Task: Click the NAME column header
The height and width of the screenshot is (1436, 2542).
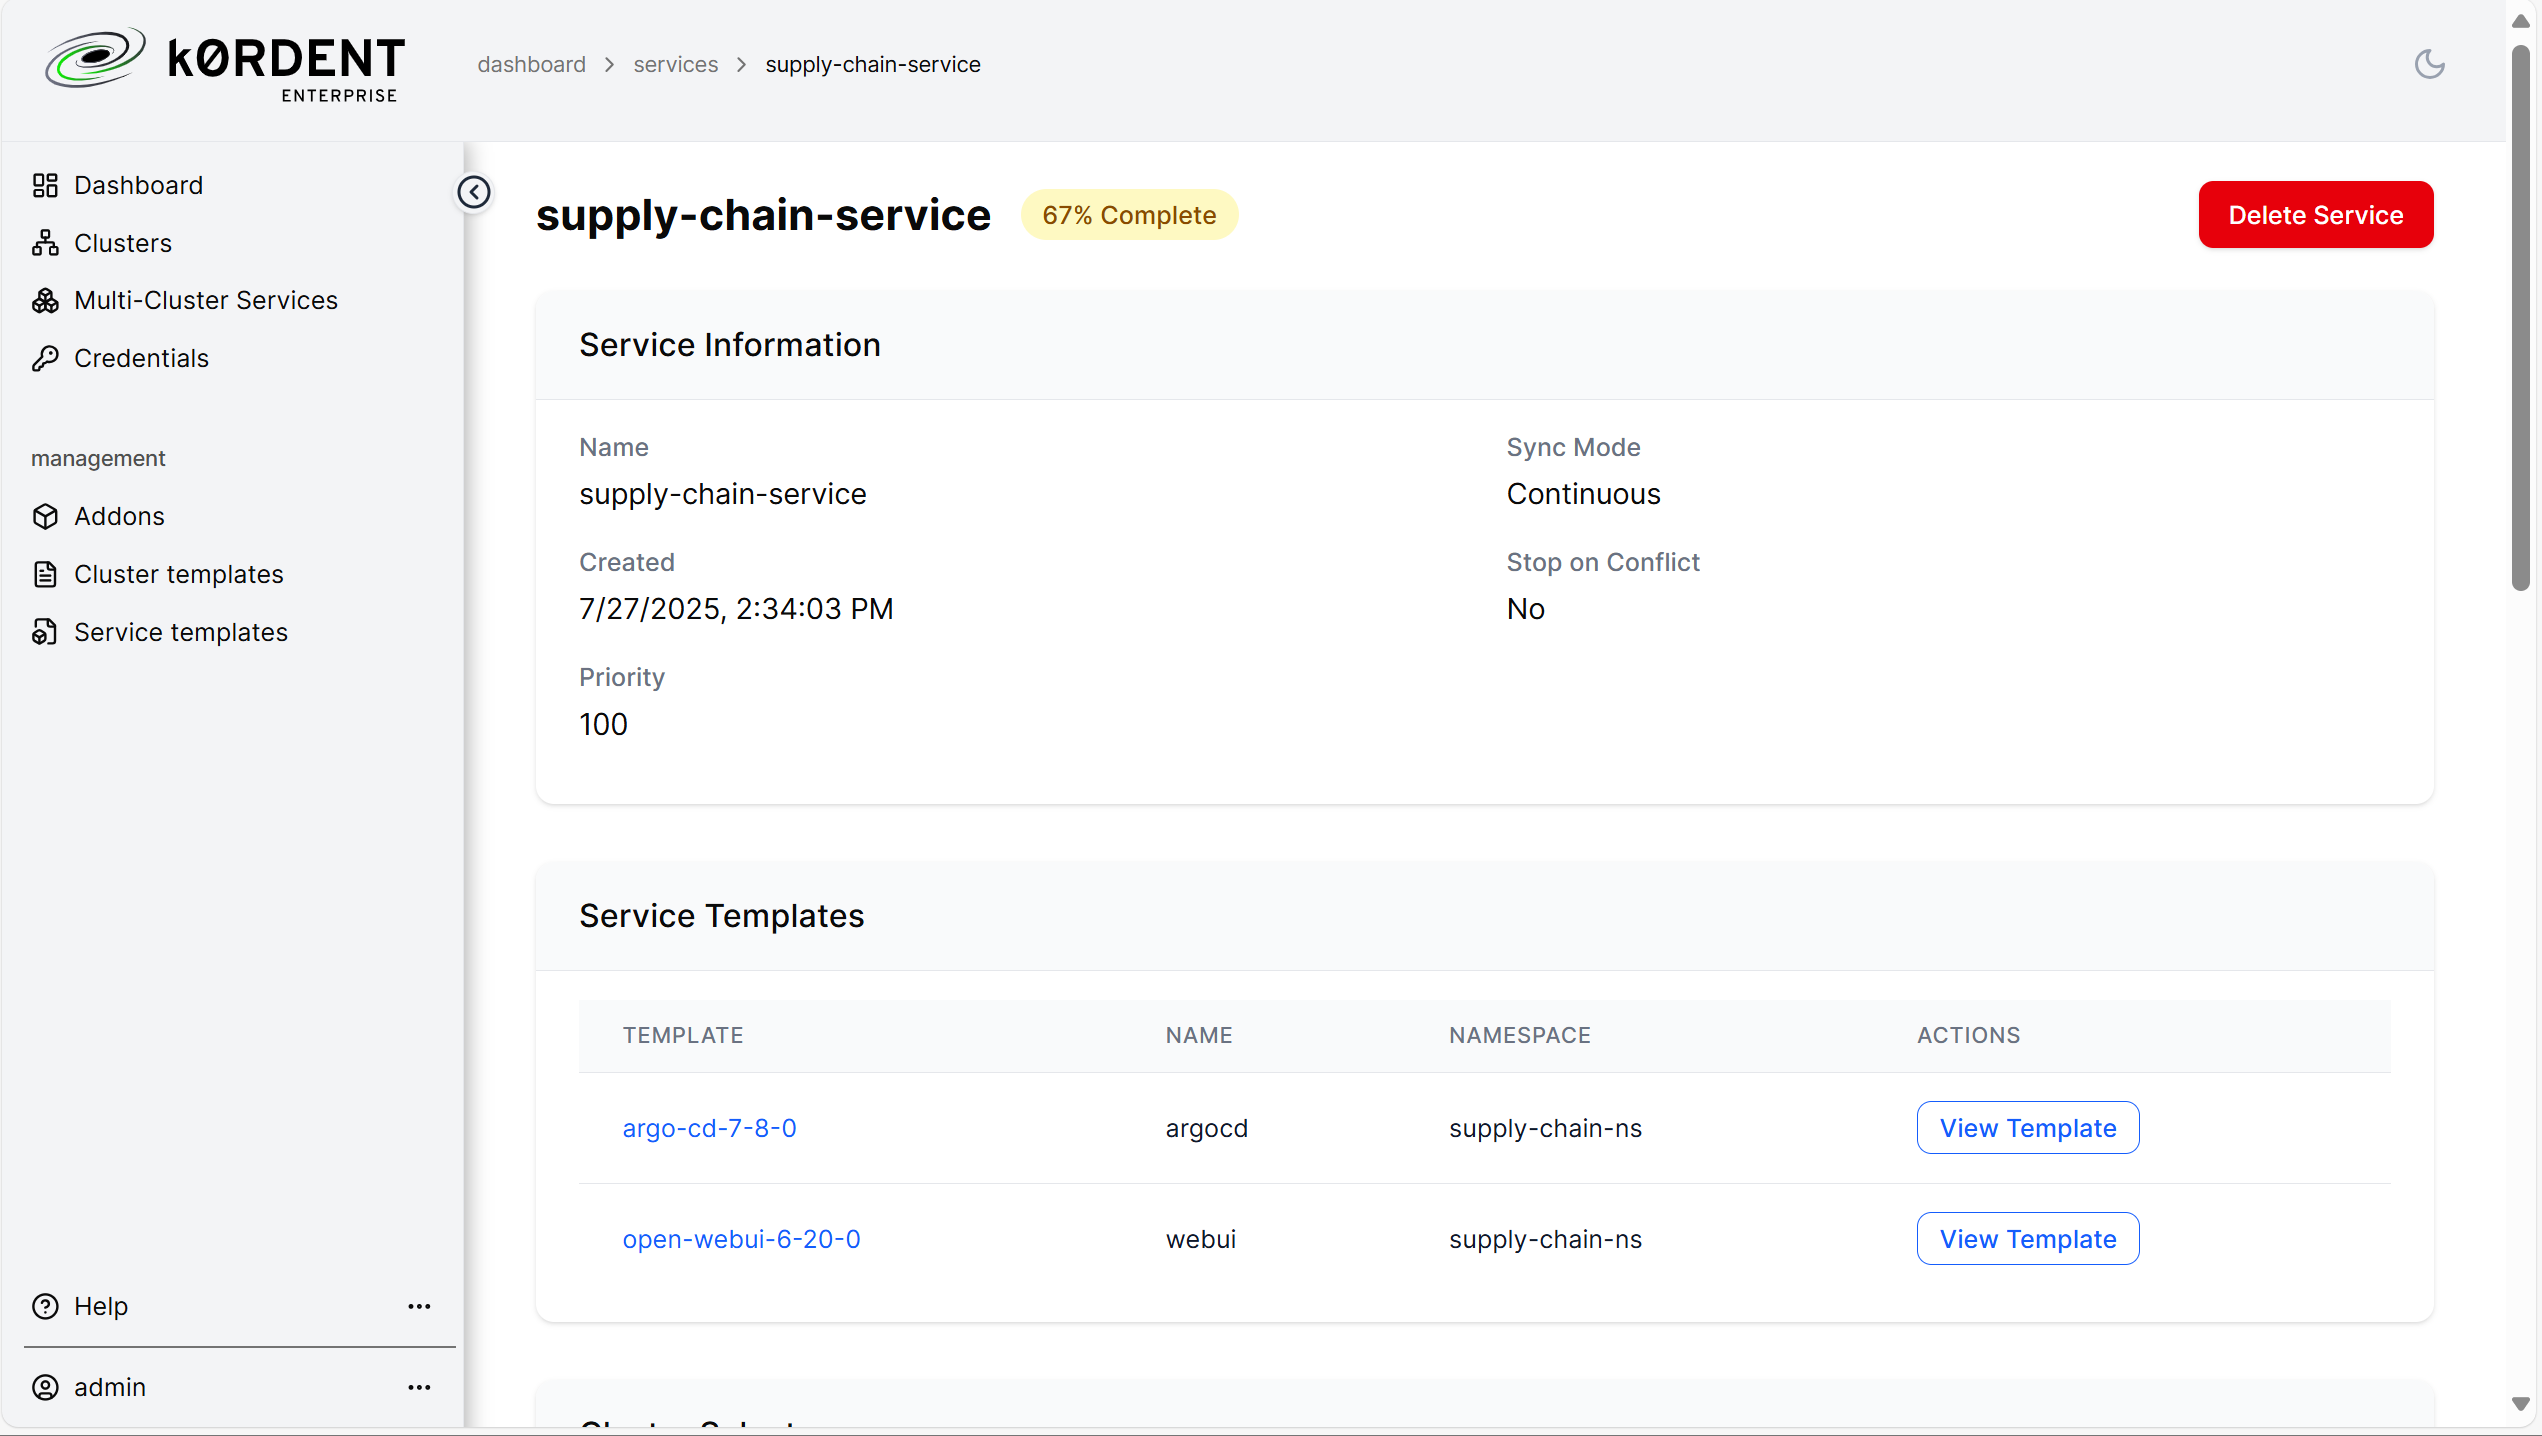Action: [x=1198, y=1035]
